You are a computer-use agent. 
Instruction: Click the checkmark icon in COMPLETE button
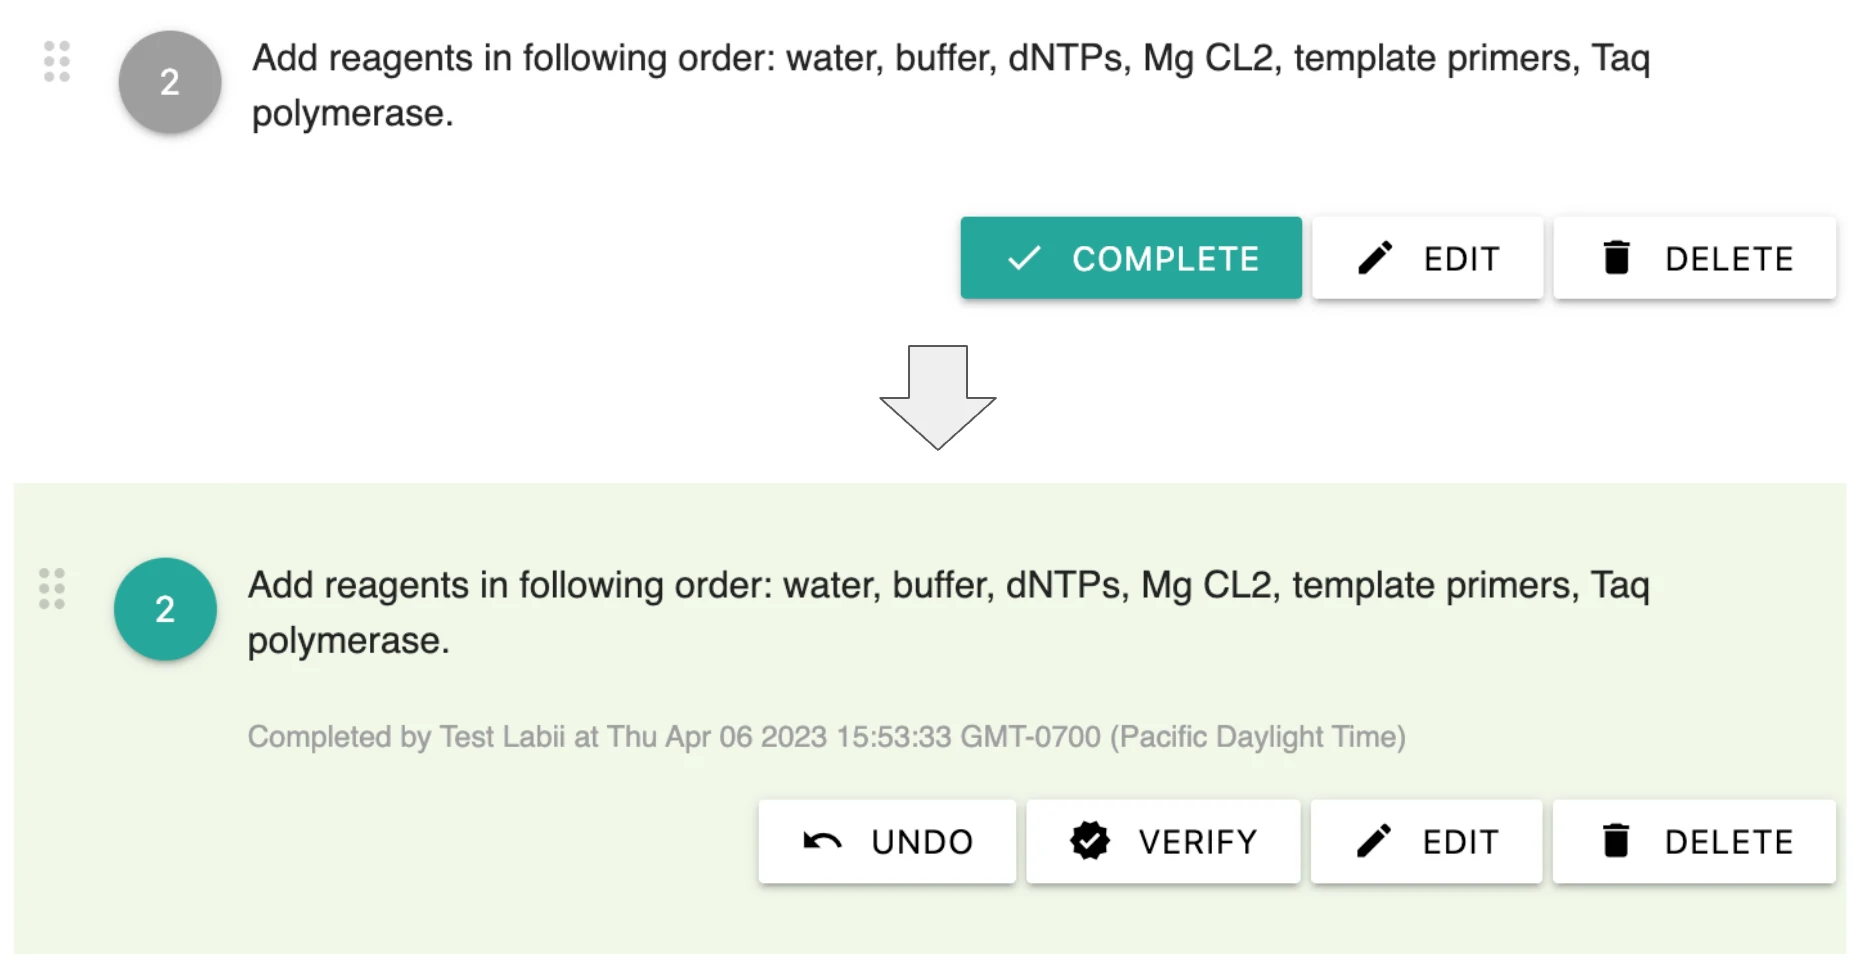1024,259
